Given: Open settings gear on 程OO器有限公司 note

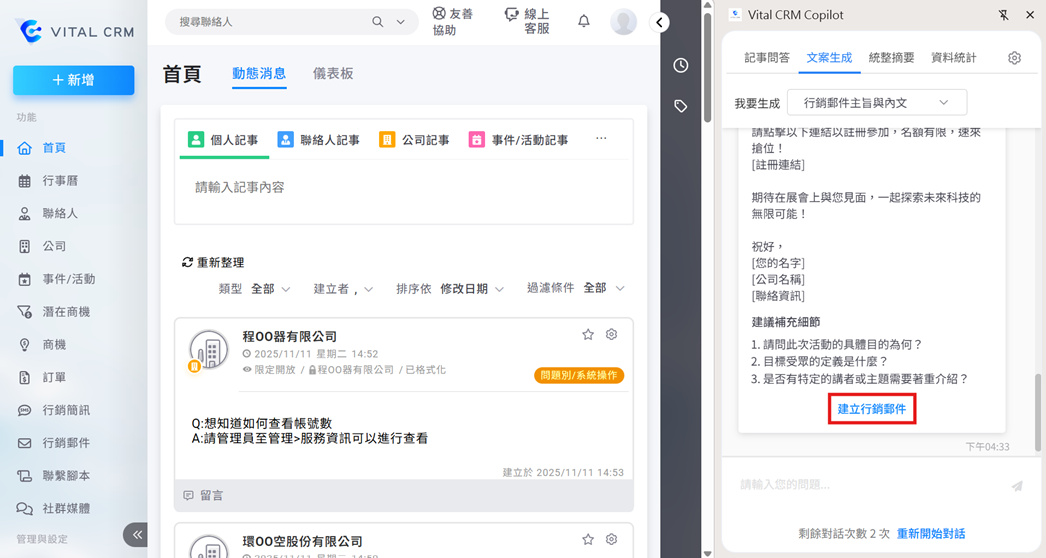Looking at the screenshot, I should (612, 335).
